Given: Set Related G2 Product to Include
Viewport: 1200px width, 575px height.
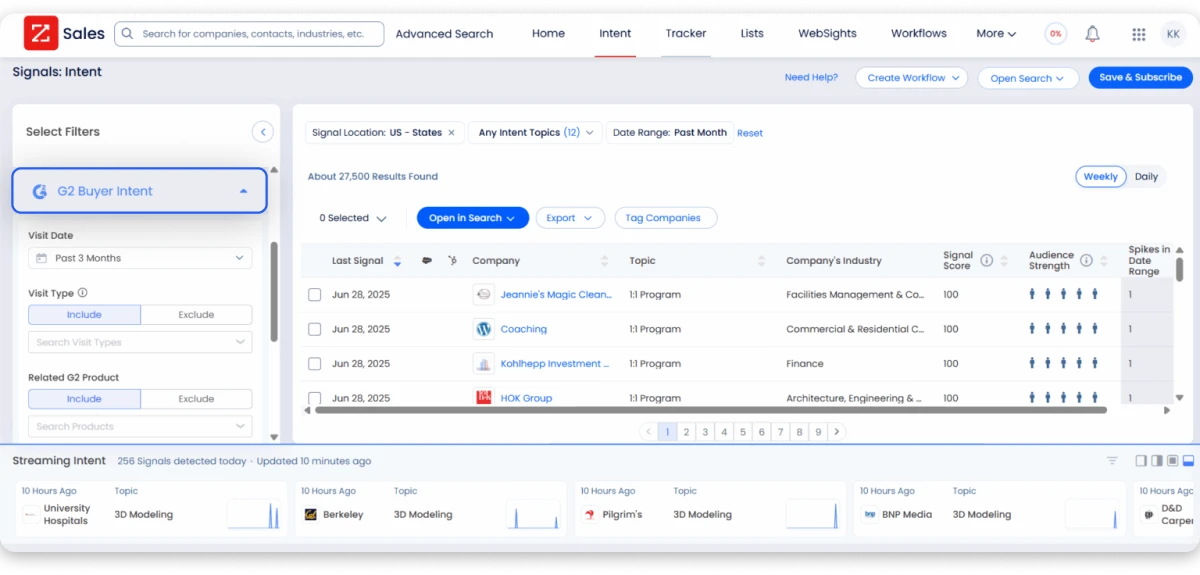Looking at the screenshot, I should point(84,399).
